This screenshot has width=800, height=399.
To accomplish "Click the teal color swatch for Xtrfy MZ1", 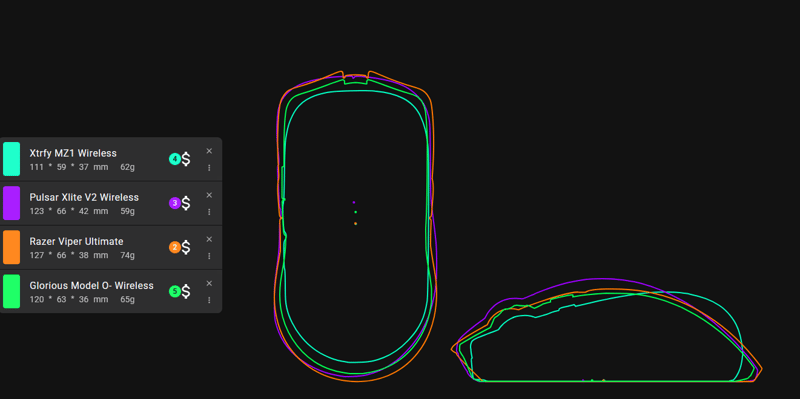I will (x=11, y=159).
